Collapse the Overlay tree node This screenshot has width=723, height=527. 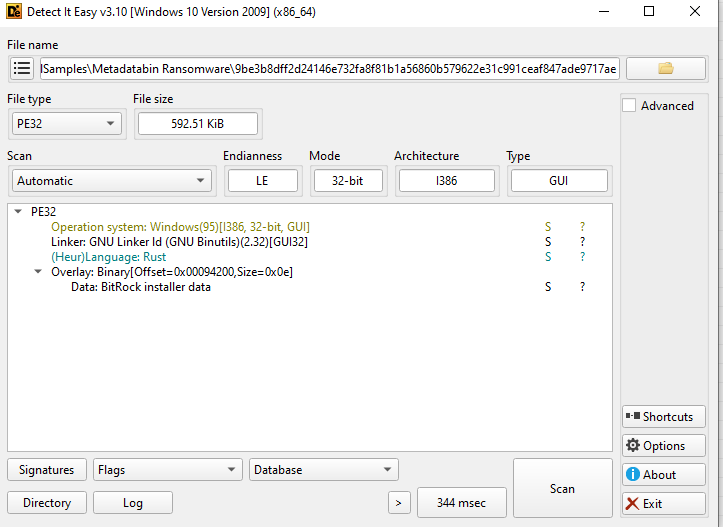click(x=38, y=272)
